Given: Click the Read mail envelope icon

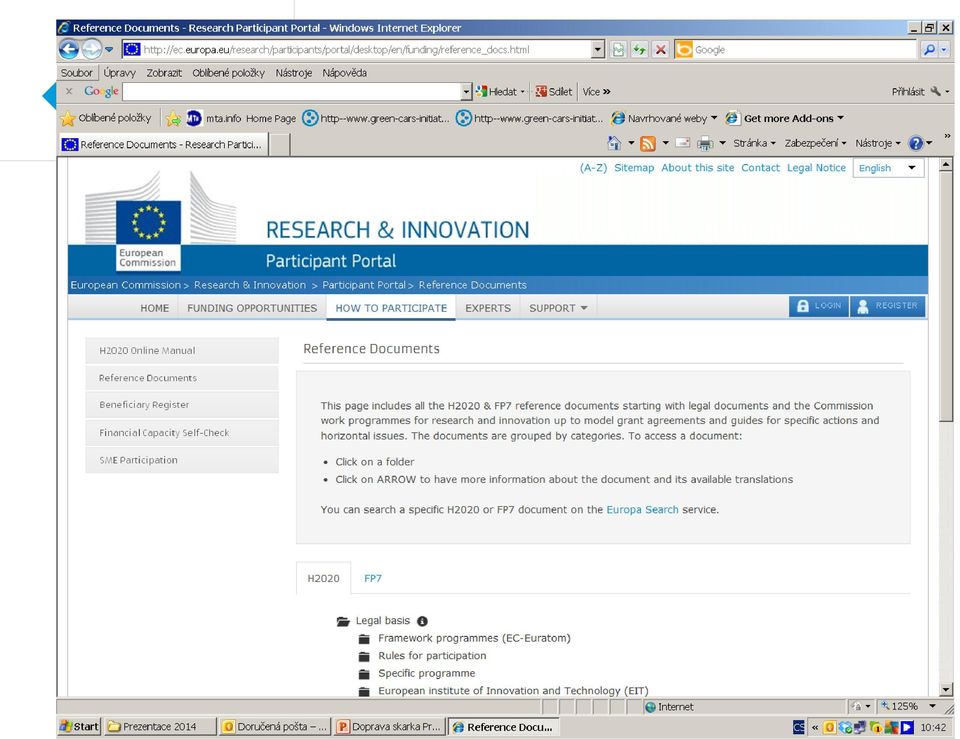Looking at the screenshot, I should click(683, 143).
